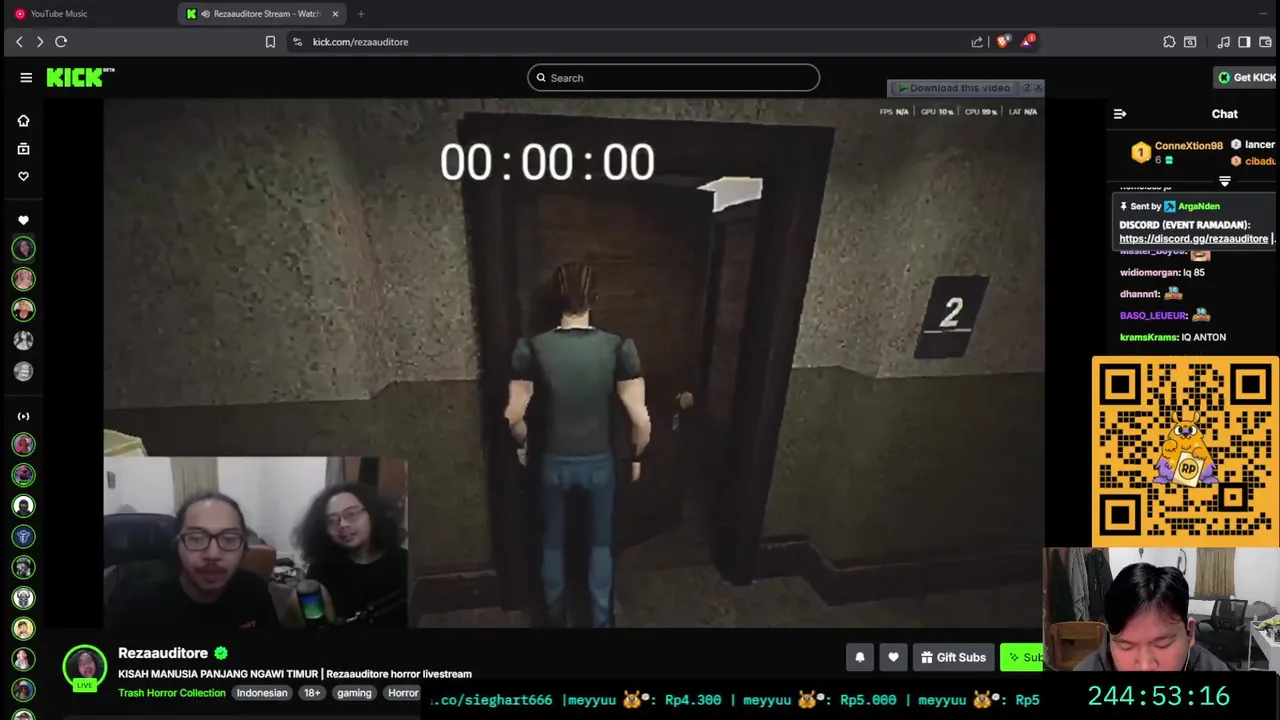
Task: Click browser back arrow
Action: (19, 42)
